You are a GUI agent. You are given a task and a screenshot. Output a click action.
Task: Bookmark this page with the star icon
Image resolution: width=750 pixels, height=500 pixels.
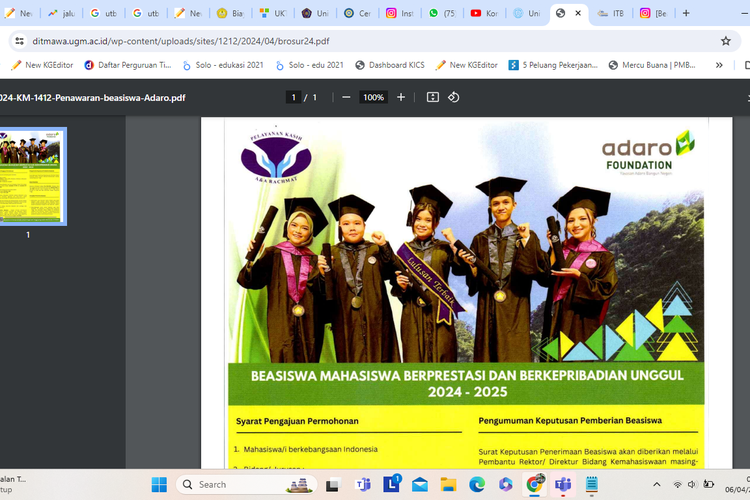726,41
